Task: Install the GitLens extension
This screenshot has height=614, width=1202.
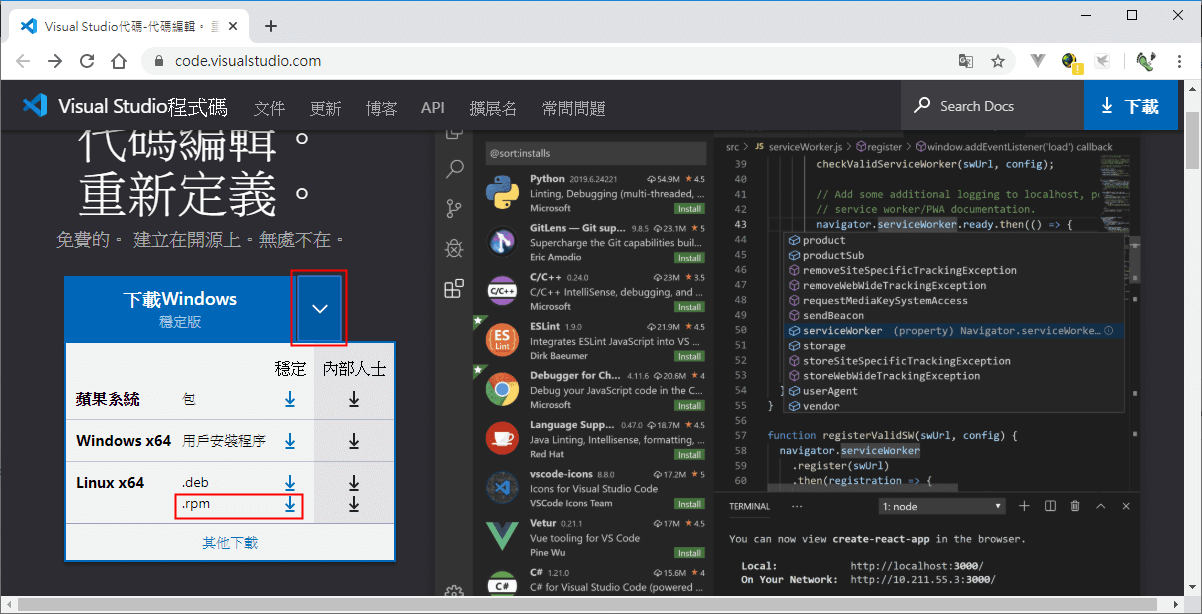Action: (690, 257)
